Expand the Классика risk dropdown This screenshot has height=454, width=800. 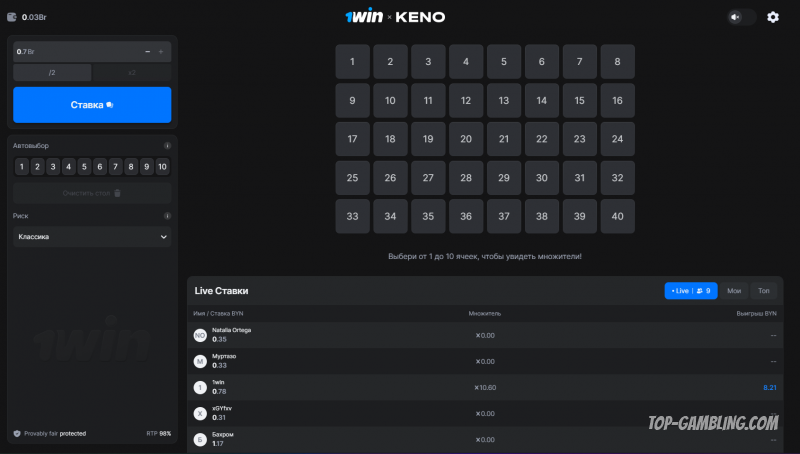[x=92, y=237]
